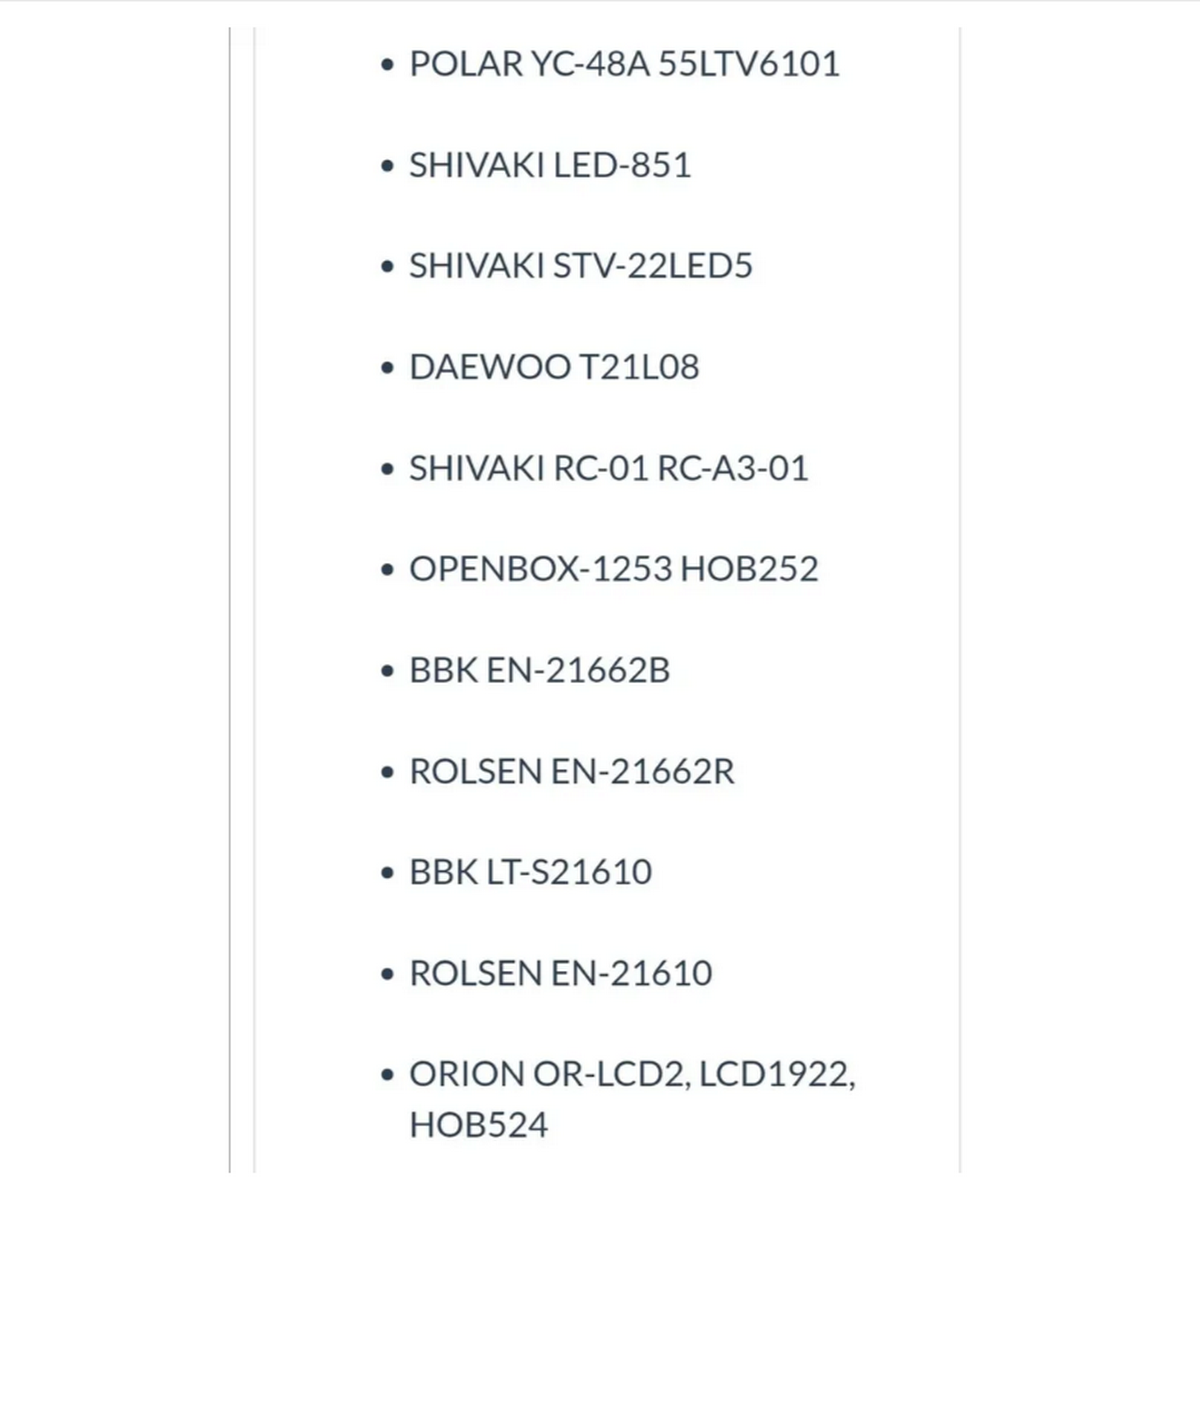Click the SHIVAKI STV-22LED5 entry
Image resolution: width=1200 pixels, height=1411 pixels.
(580, 266)
